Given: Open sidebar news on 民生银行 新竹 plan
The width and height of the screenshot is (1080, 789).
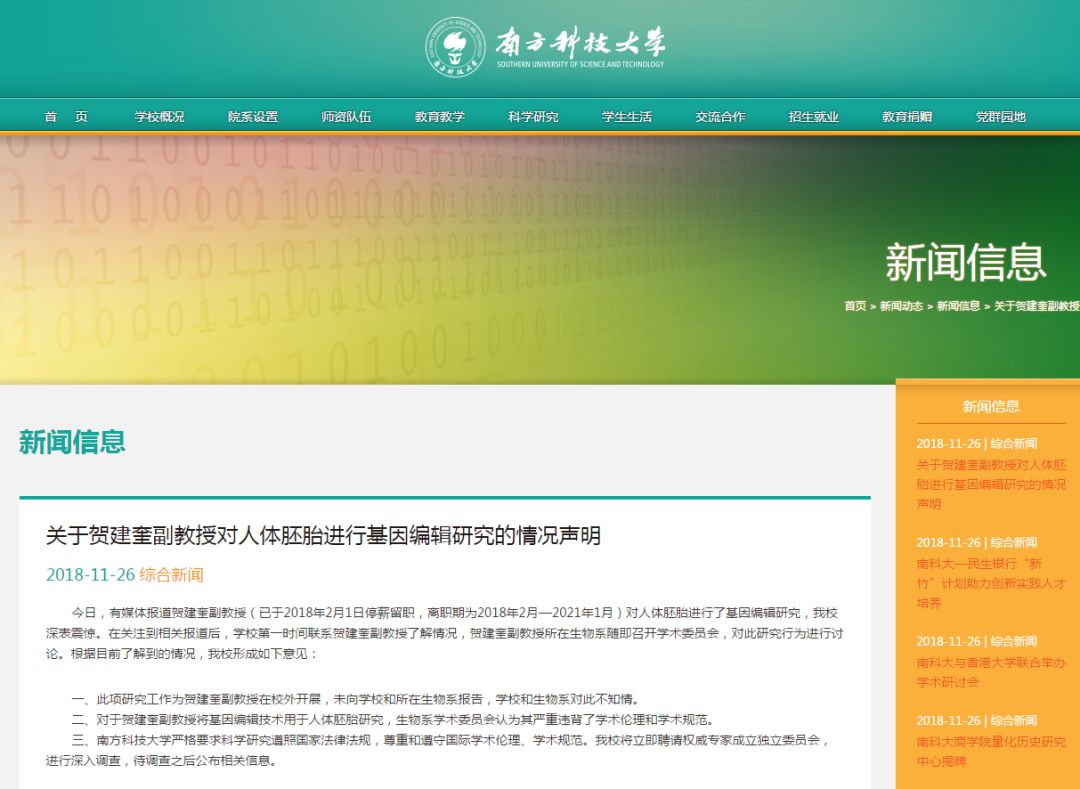Looking at the screenshot, I should point(990,583).
